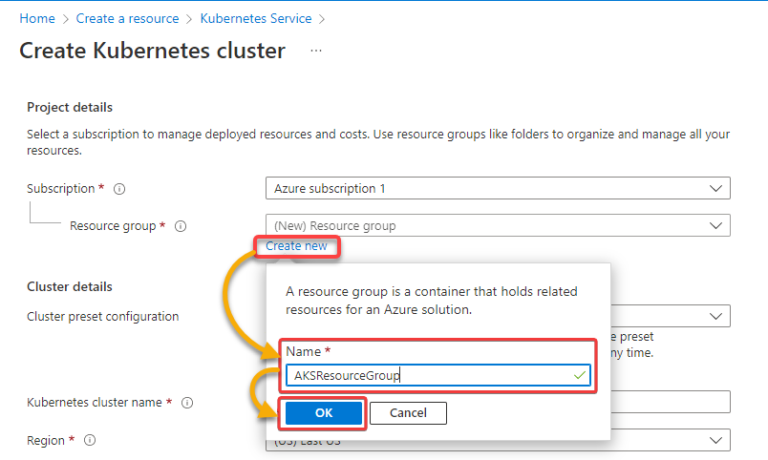
Task: Click the resource group description text
Action: [432, 300]
